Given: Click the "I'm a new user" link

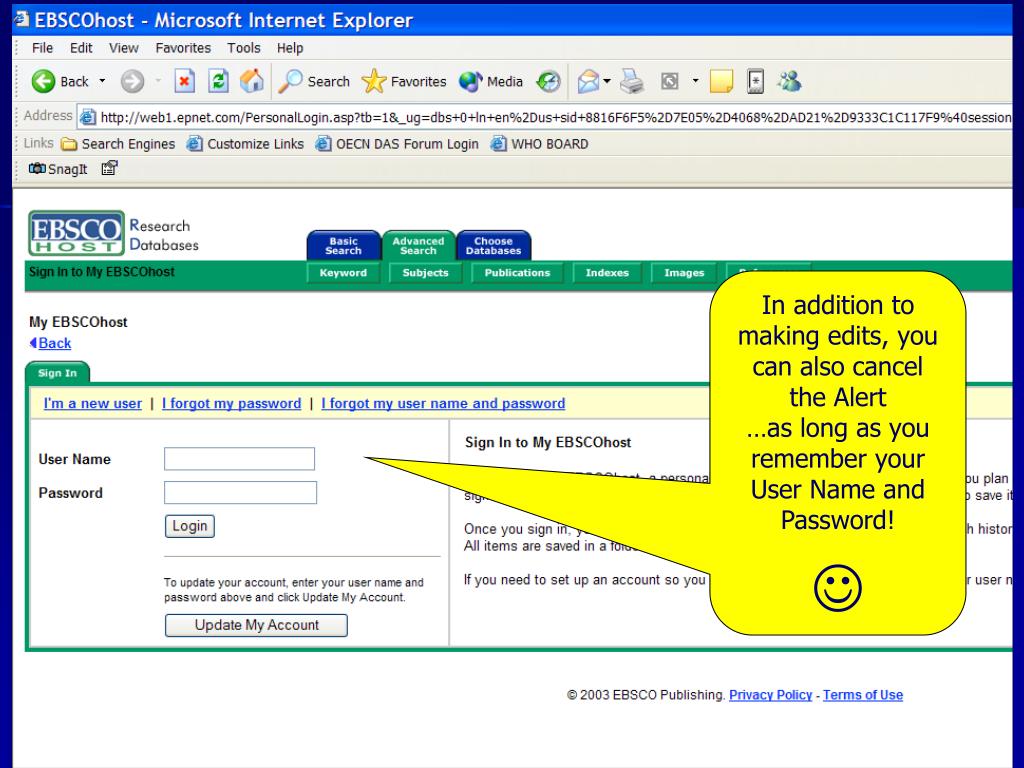Looking at the screenshot, I should [x=93, y=403].
